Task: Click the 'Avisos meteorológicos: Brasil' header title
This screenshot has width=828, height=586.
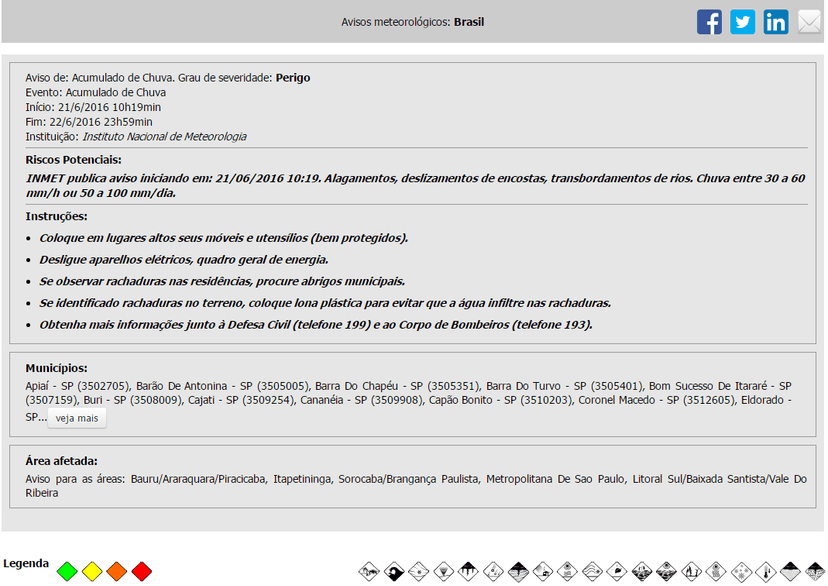Action: pyautogui.click(x=412, y=22)
